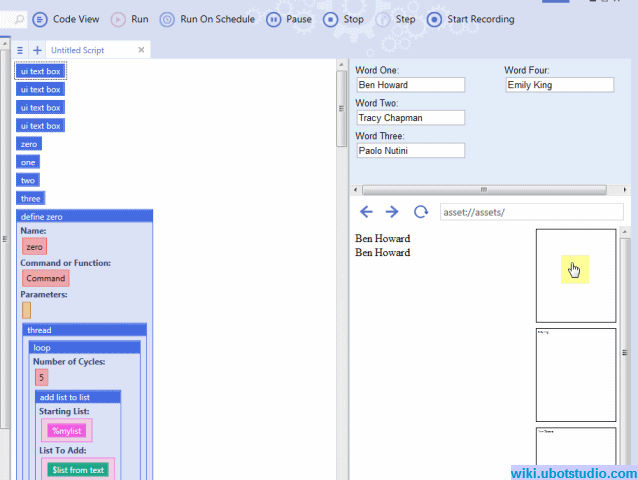638x480 pixels.
Task: Stop the script execution
Action: tap(343, 19)
